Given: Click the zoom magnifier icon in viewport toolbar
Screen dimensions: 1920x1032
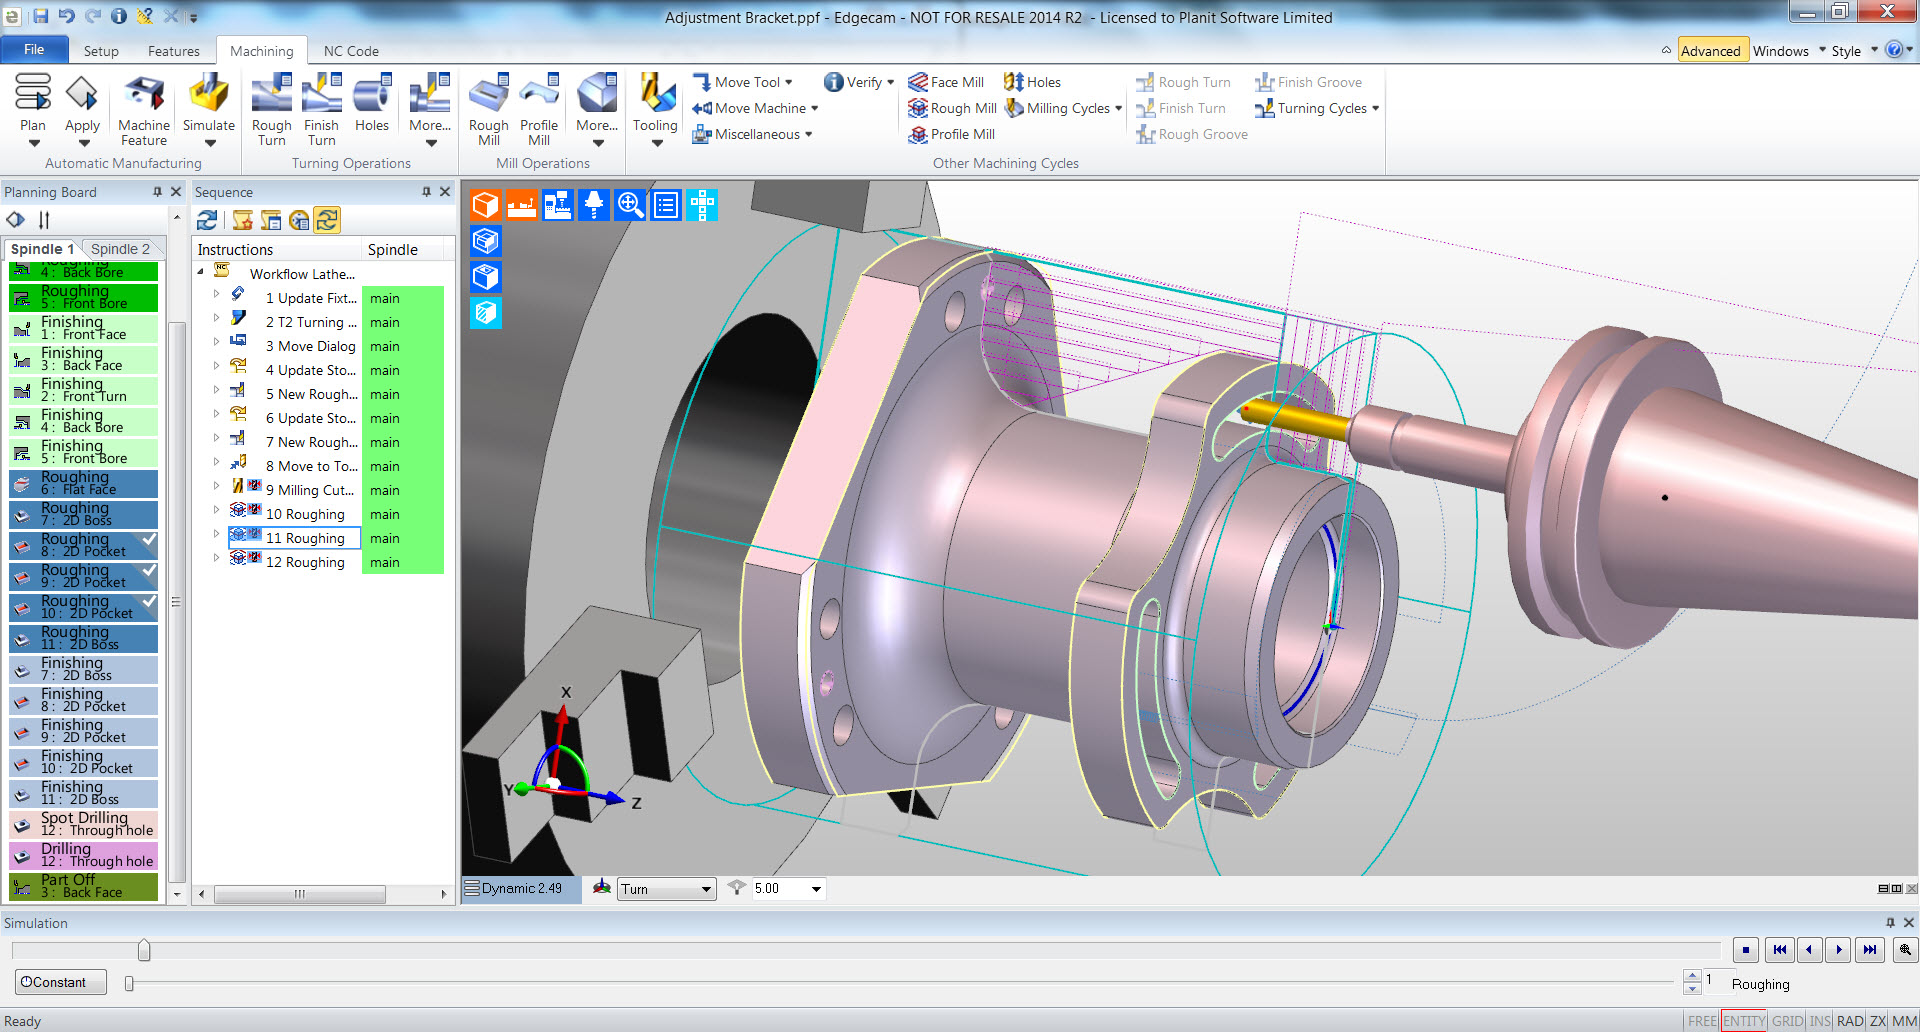Looking at the screenshot, I should tap(630, 205).
